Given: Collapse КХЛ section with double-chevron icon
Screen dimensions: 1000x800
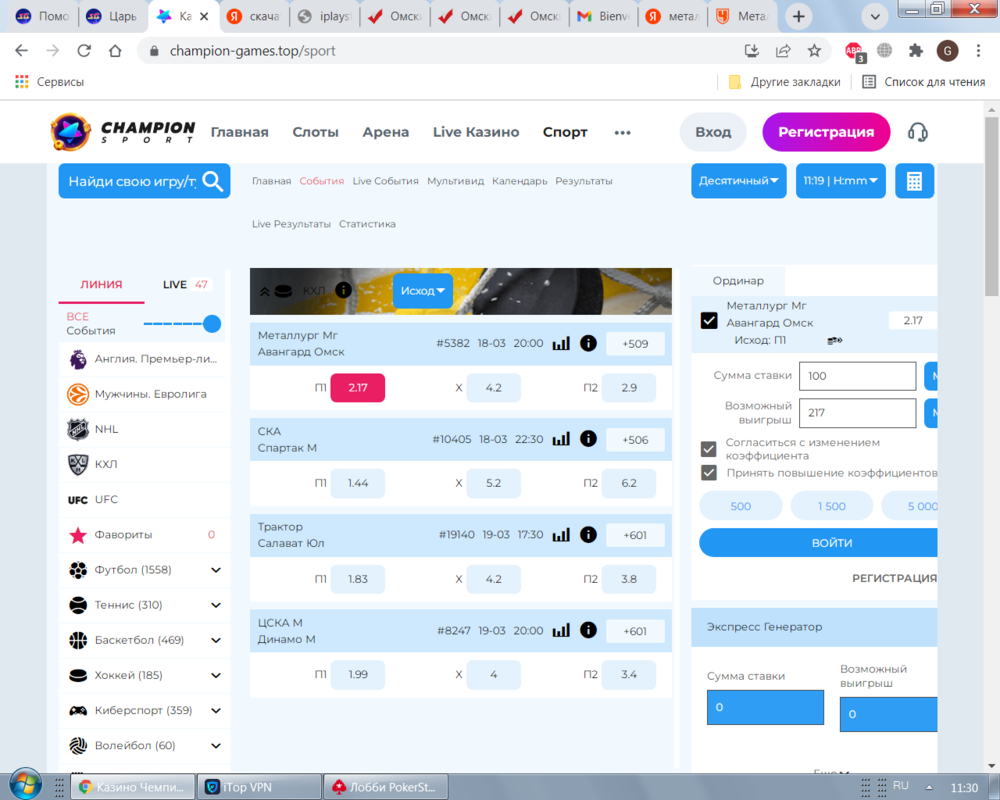Looking at the screenshot, I should [264, 292].
